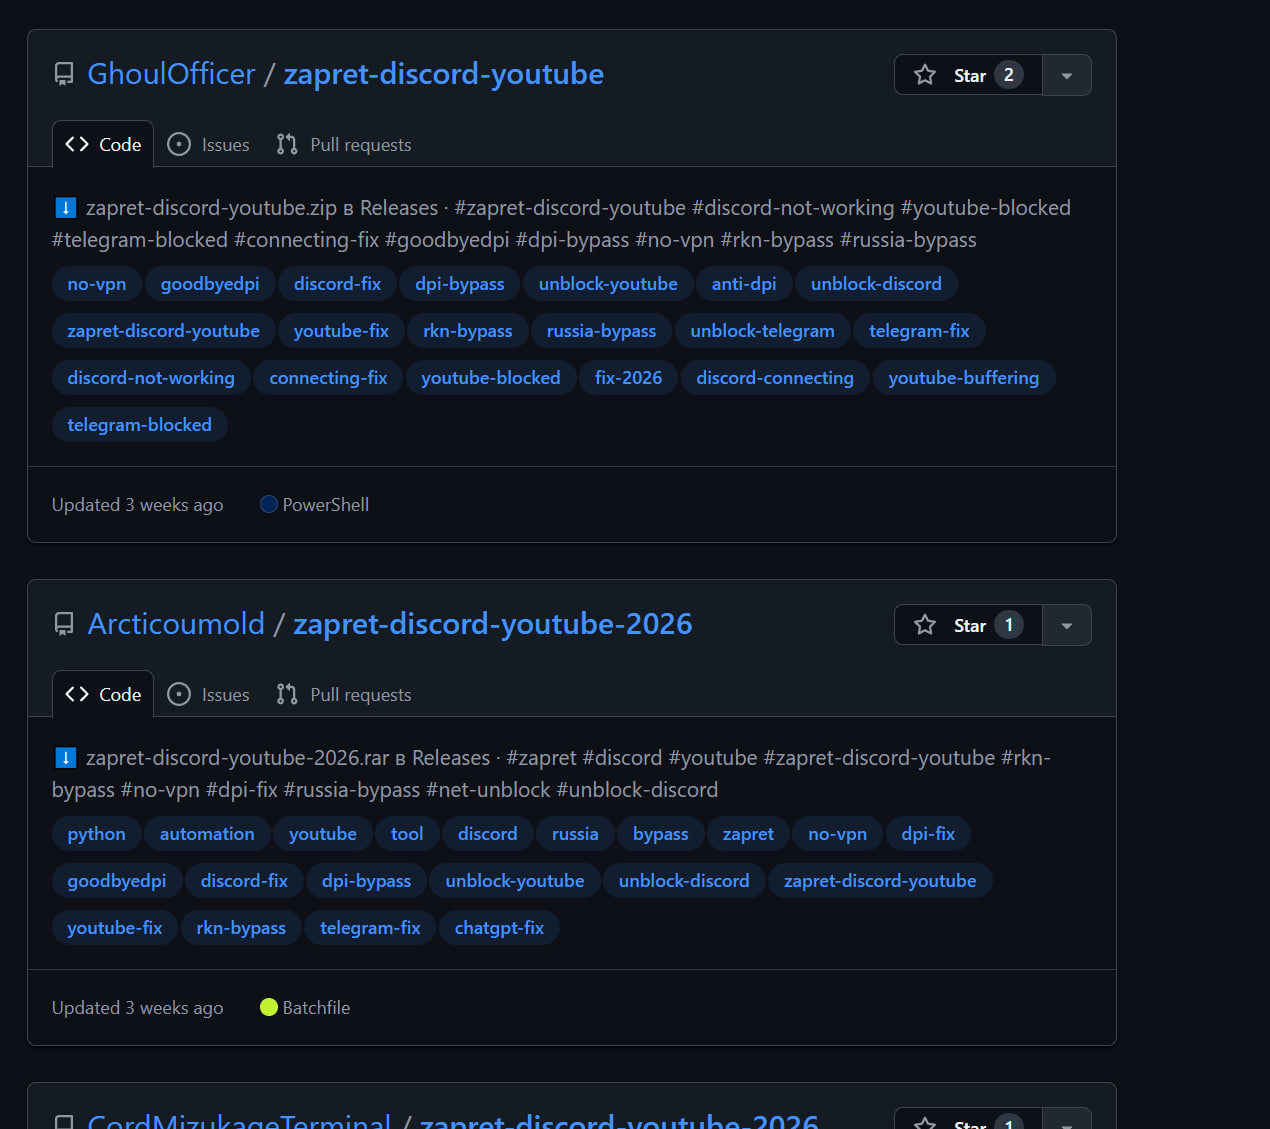Star the GhoulOfficer zapret-discord-youtube repo
This screenshot has width=1270, height=1129.
point(968,75)
